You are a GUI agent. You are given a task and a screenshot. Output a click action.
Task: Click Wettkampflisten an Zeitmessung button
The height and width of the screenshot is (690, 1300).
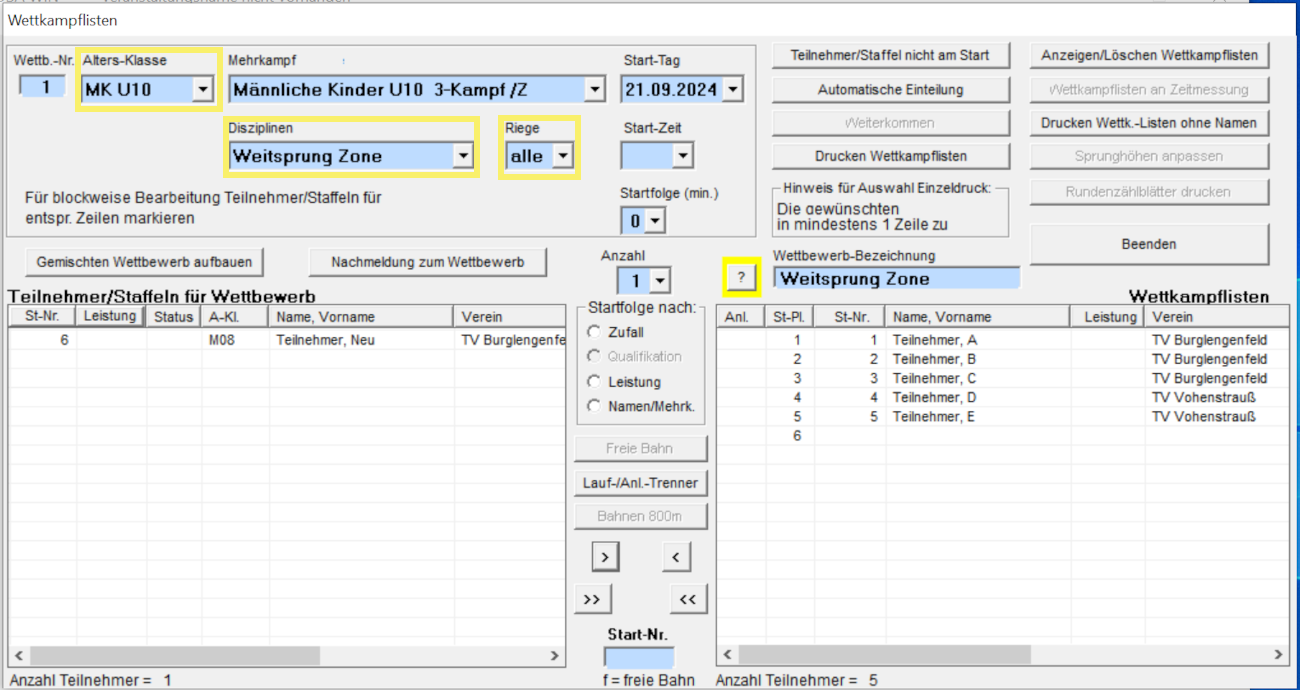click(1149, 89)
